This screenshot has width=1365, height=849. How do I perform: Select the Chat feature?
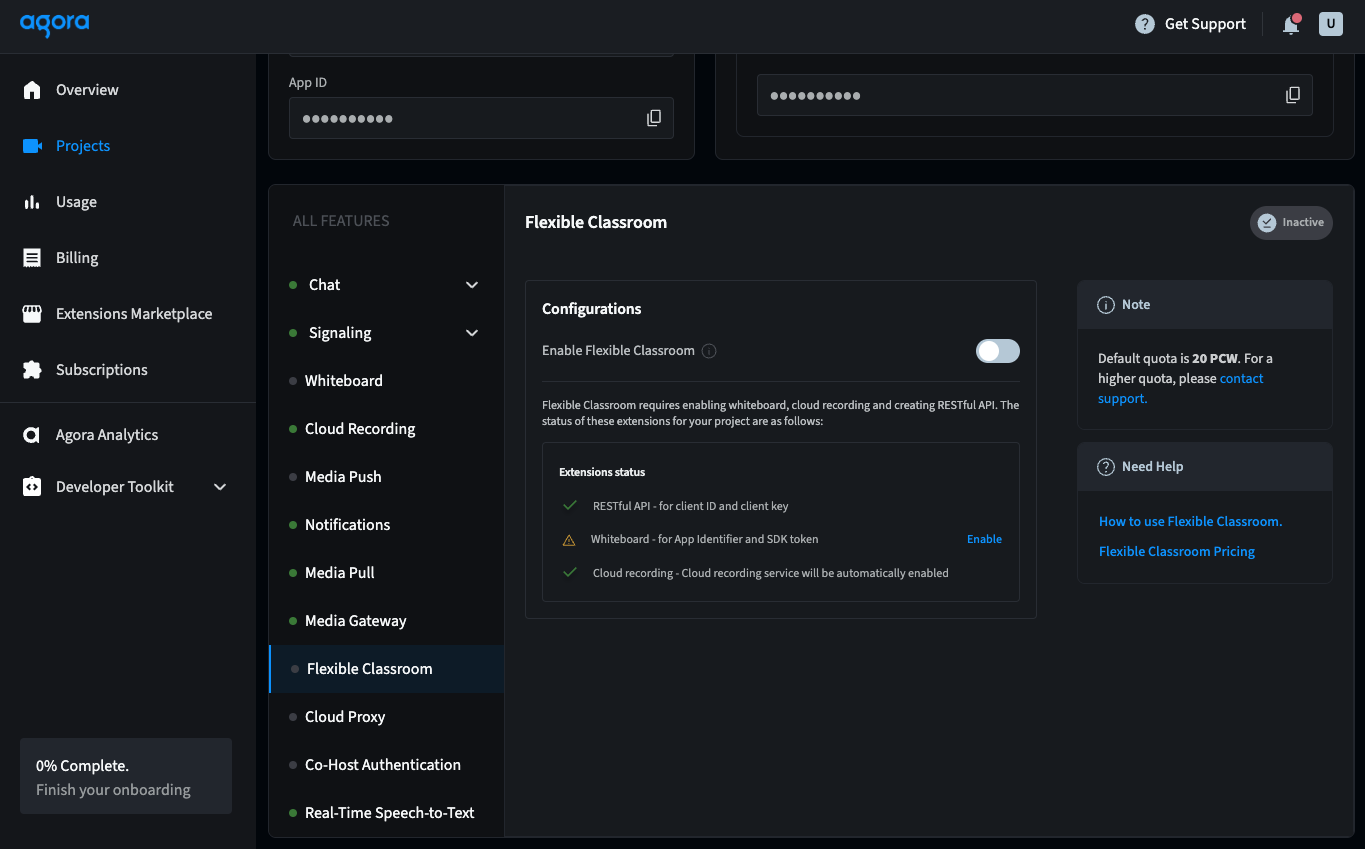tap(386, 285)
